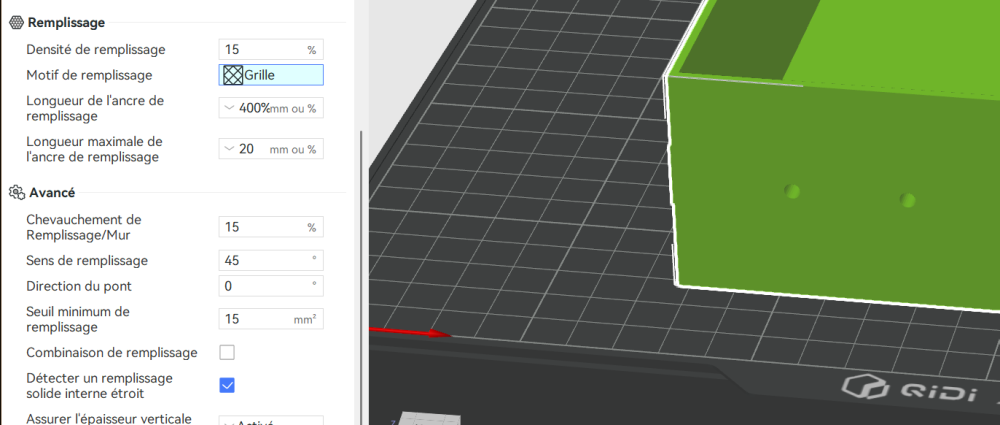Click the view cube at the bottom
This screenshot has width=1000, height=425.
coord(428,418)
